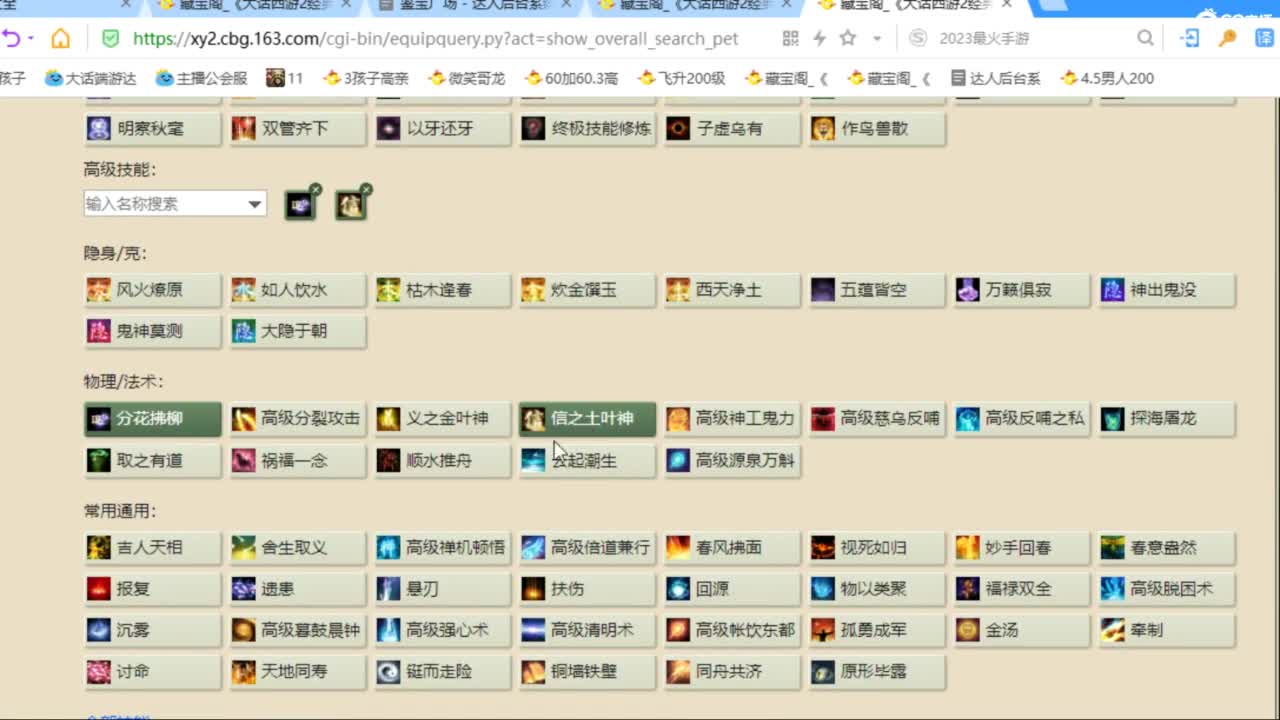Open the 主播公会服 bookmark
Viewport: 1280px width, 720px height.
(201, 78)
